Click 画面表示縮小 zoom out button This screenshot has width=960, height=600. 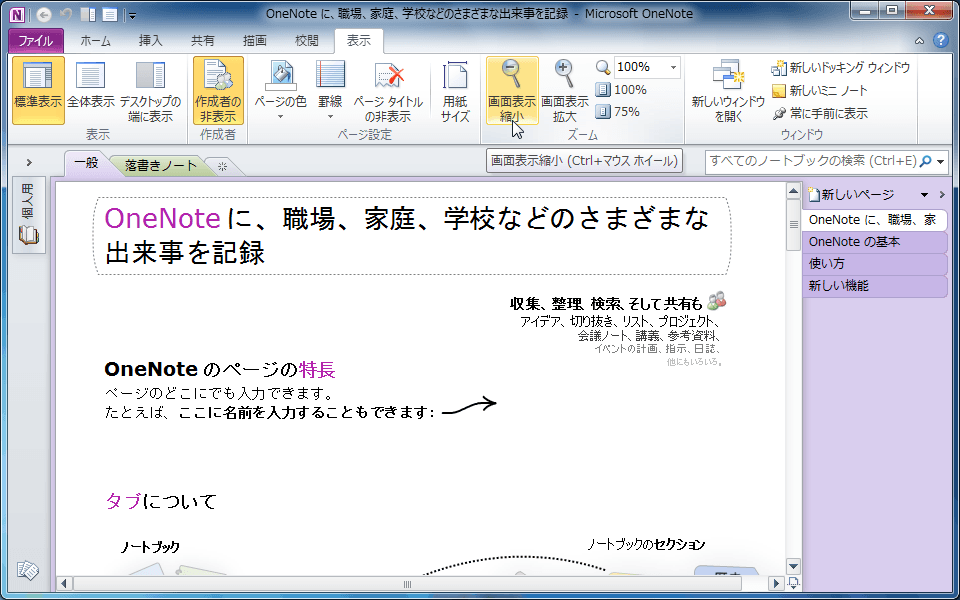(512, 90)
